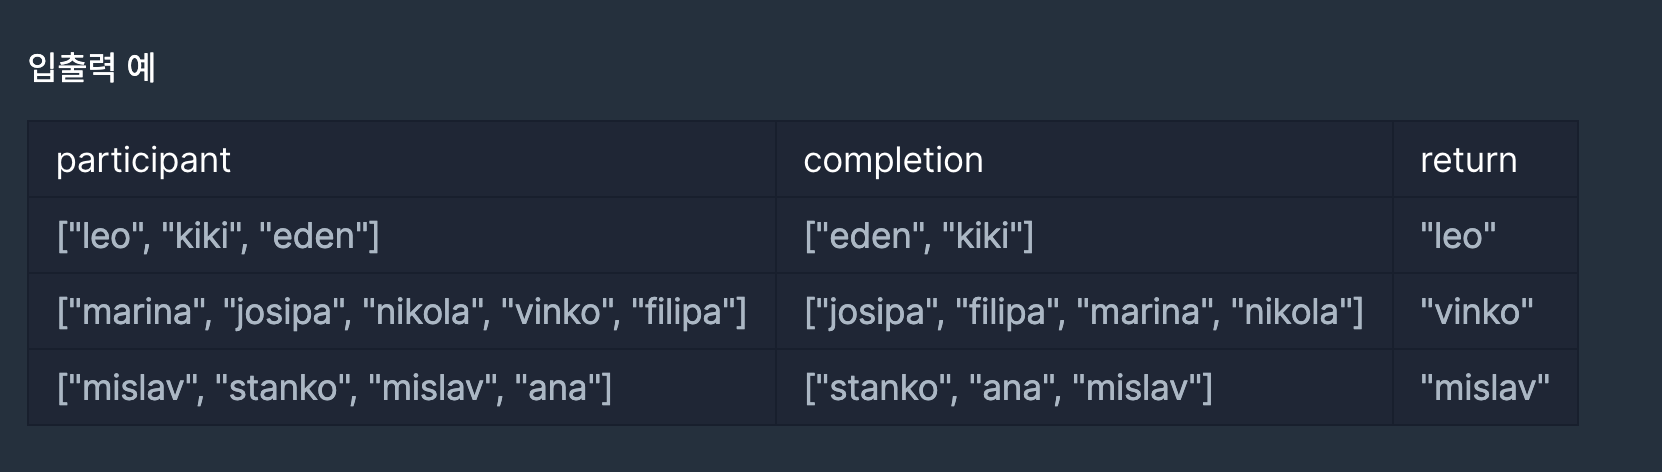1662x472 pixels.
Task: Click "kiki" in the first participant list
Action: [x=201, y=236]
